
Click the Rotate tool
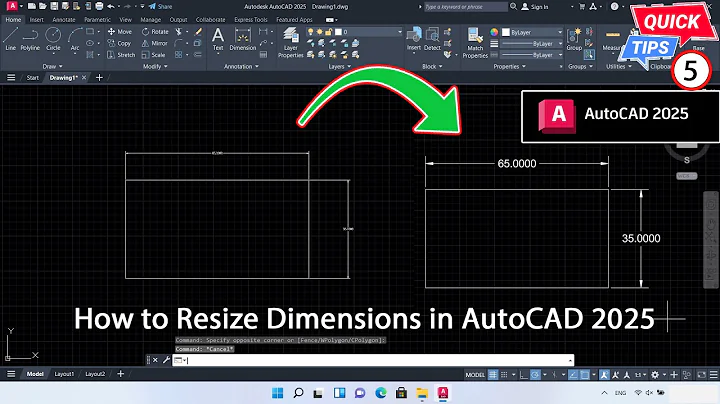point(155,32)
